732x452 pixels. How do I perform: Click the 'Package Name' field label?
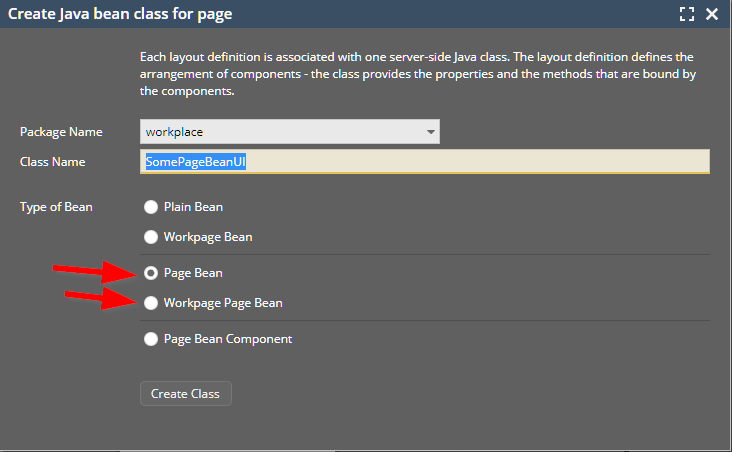pos(59,132)
